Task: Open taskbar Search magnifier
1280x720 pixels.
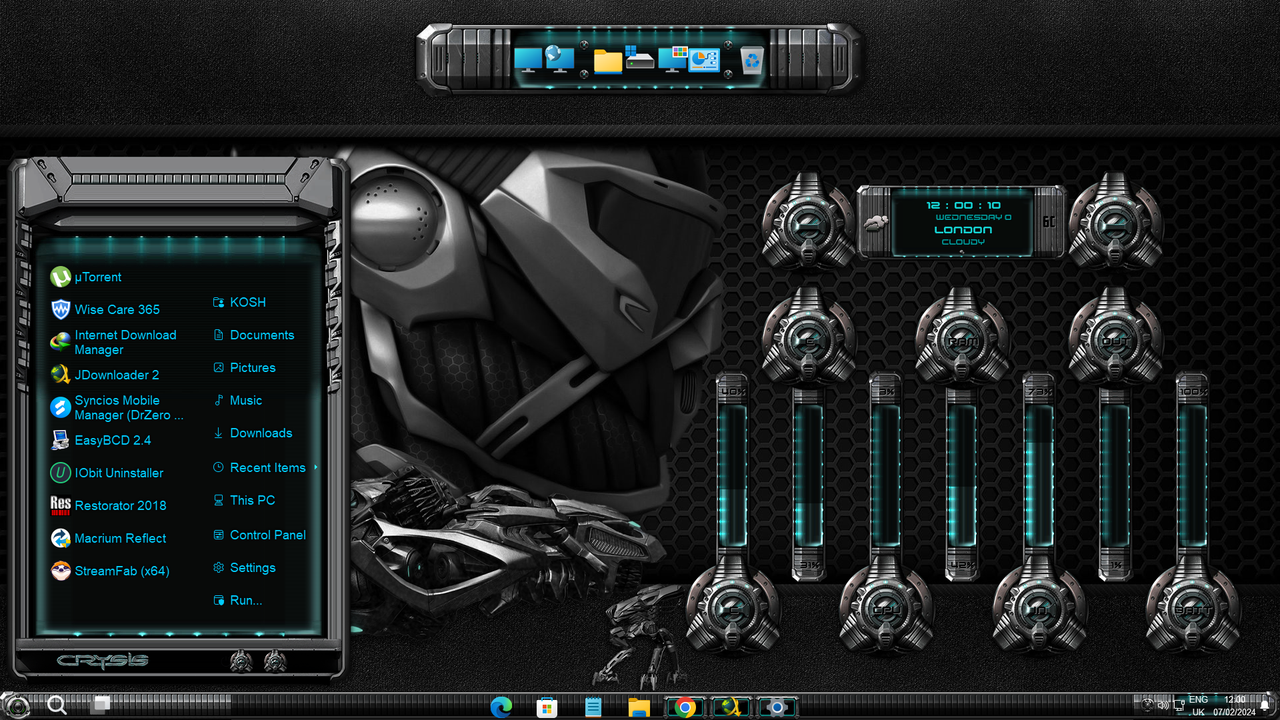Action: pos(58,705)
